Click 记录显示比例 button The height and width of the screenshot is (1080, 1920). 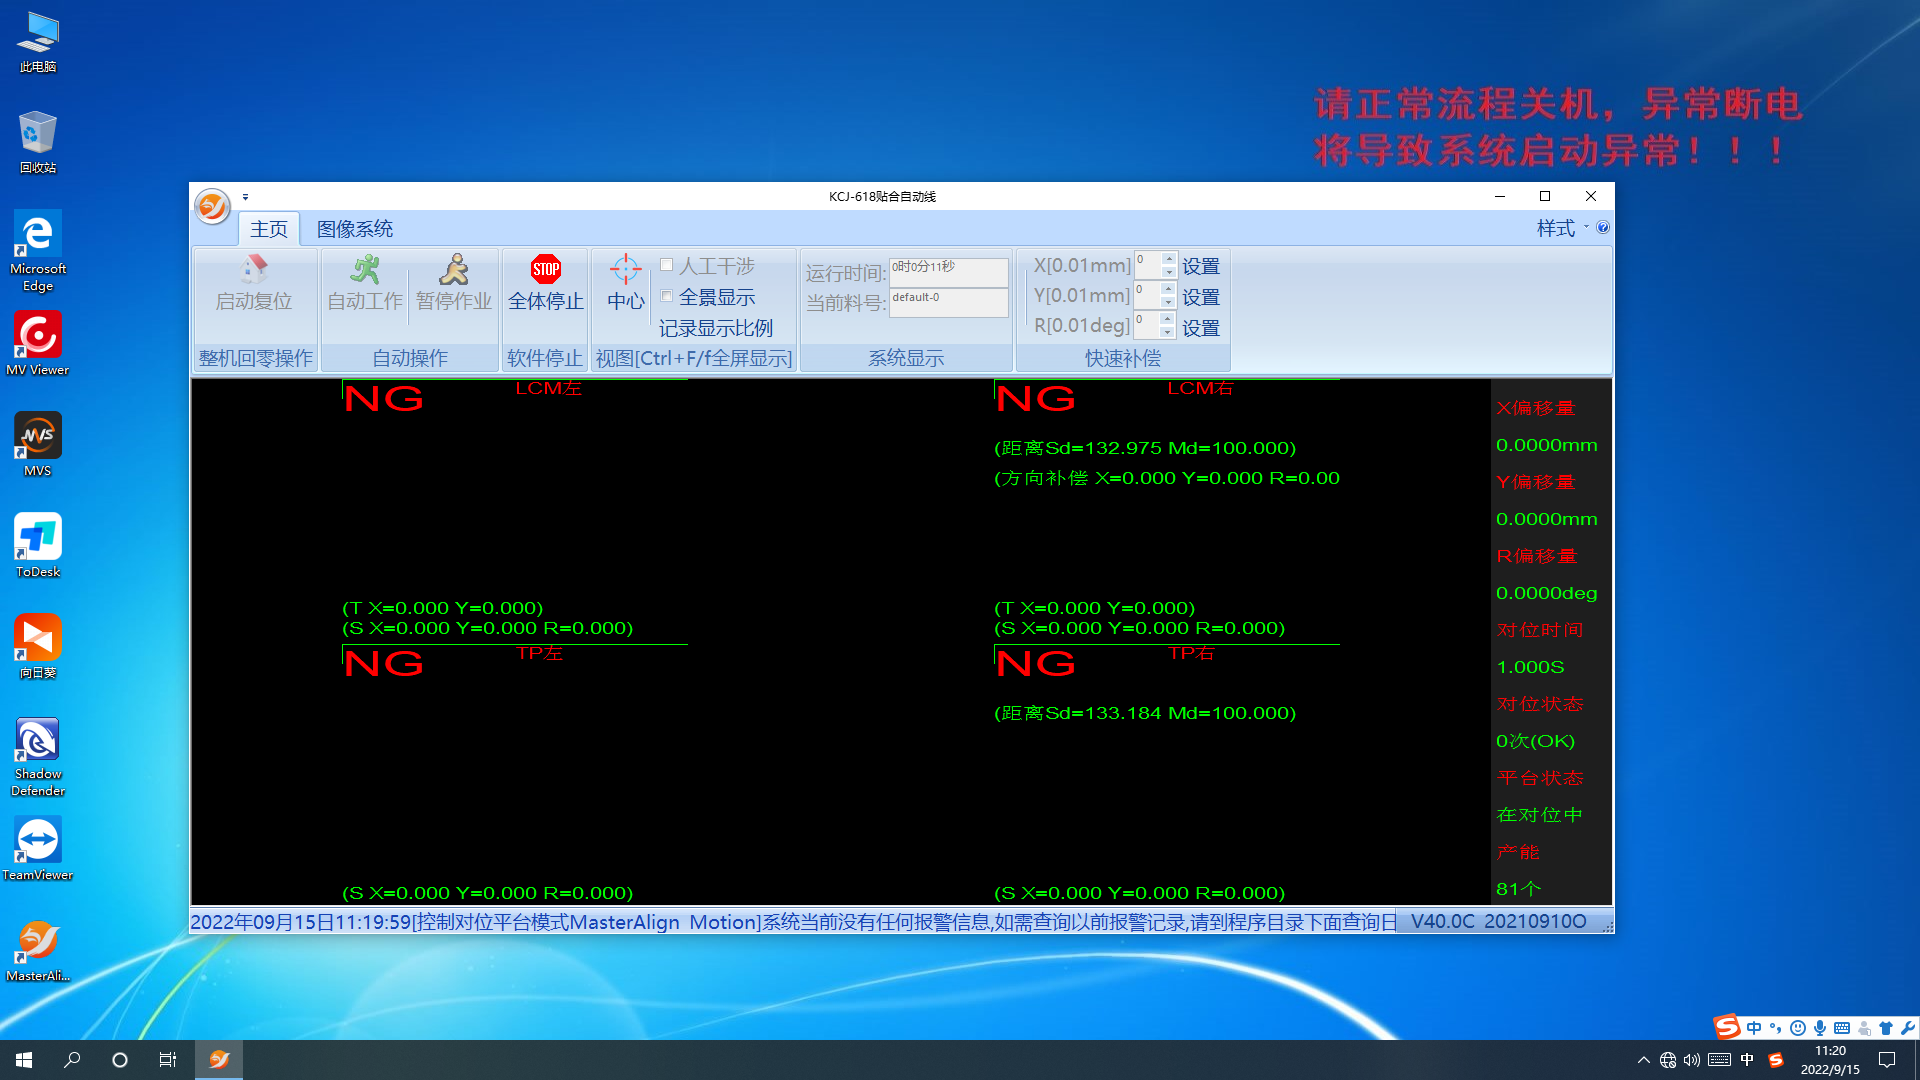(x=715, y=328)
